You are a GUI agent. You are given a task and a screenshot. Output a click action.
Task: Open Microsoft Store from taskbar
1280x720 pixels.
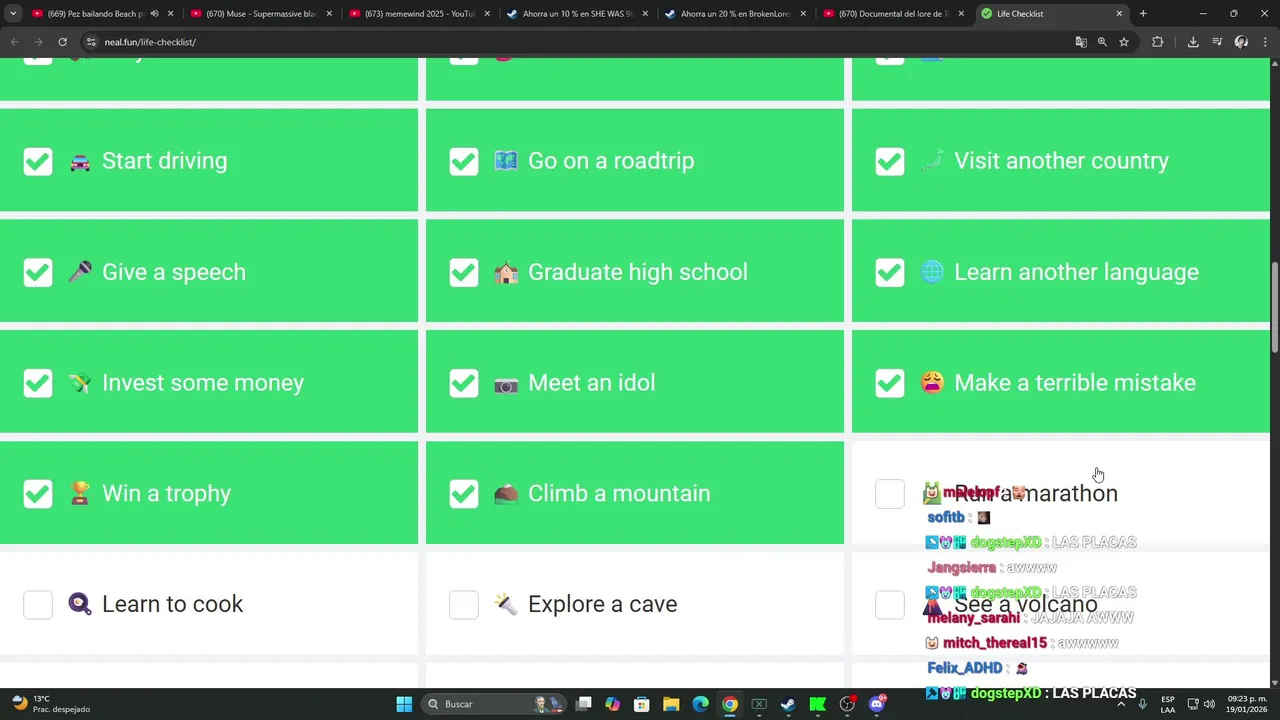[x=642, y=704]
